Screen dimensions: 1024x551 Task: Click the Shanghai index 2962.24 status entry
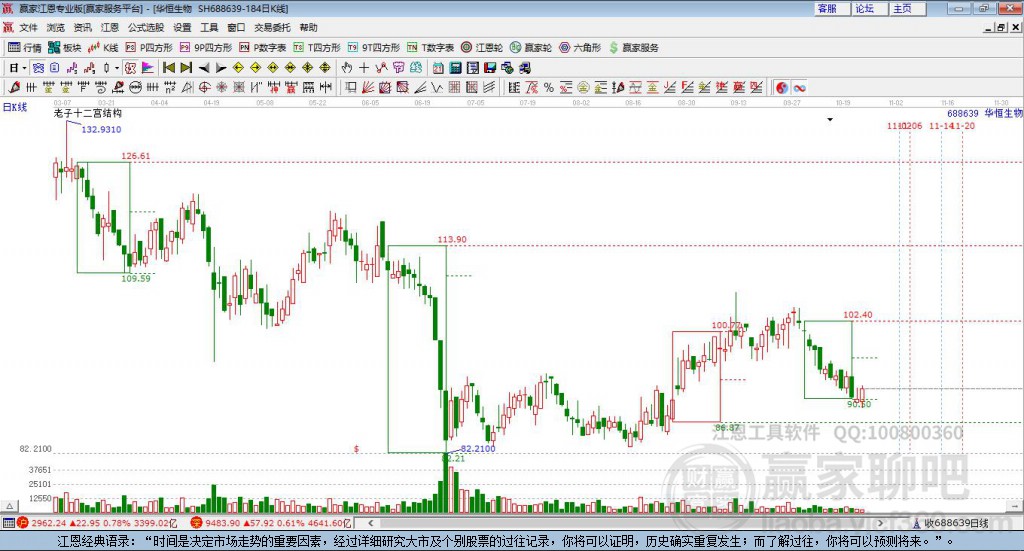(98, 523)
